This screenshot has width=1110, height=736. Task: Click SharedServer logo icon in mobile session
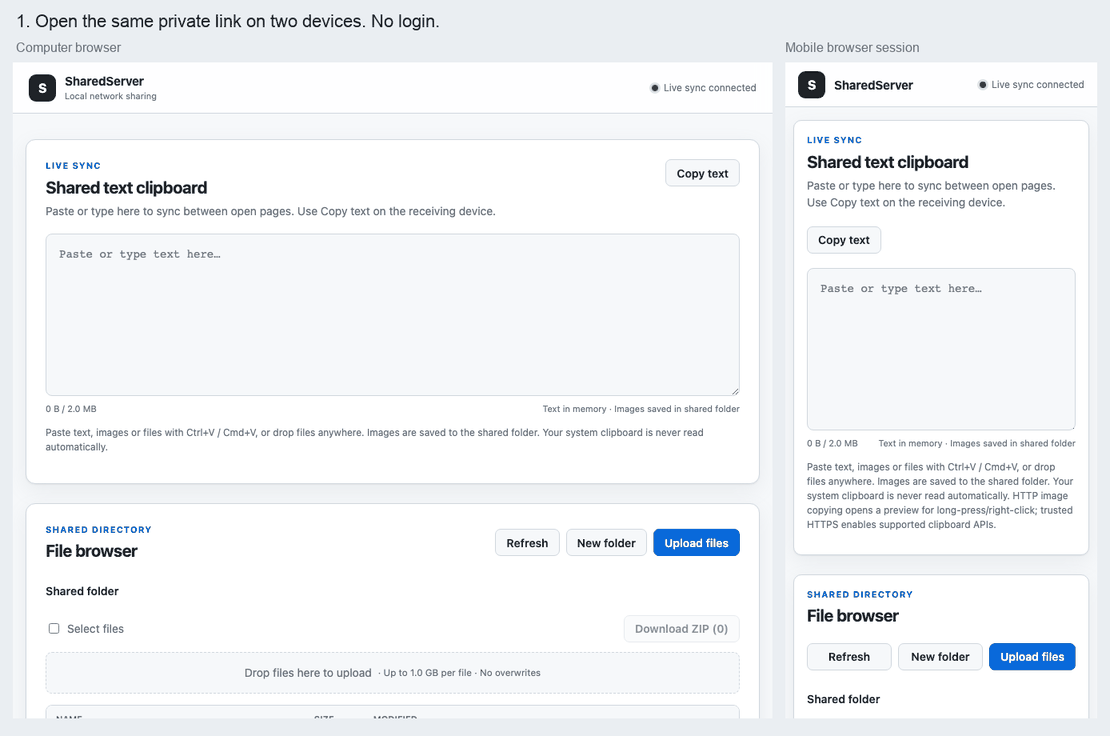click(811, 85)
